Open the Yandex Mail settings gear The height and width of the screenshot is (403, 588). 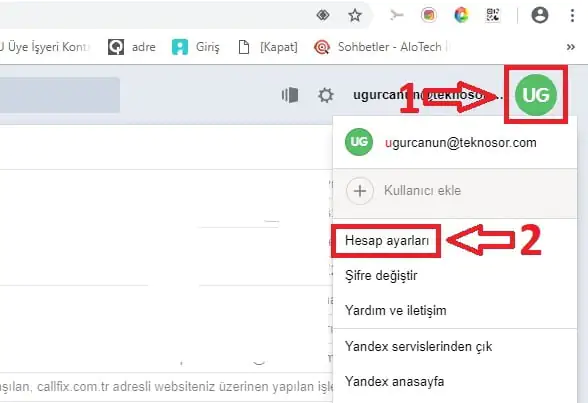coord(326,95)
